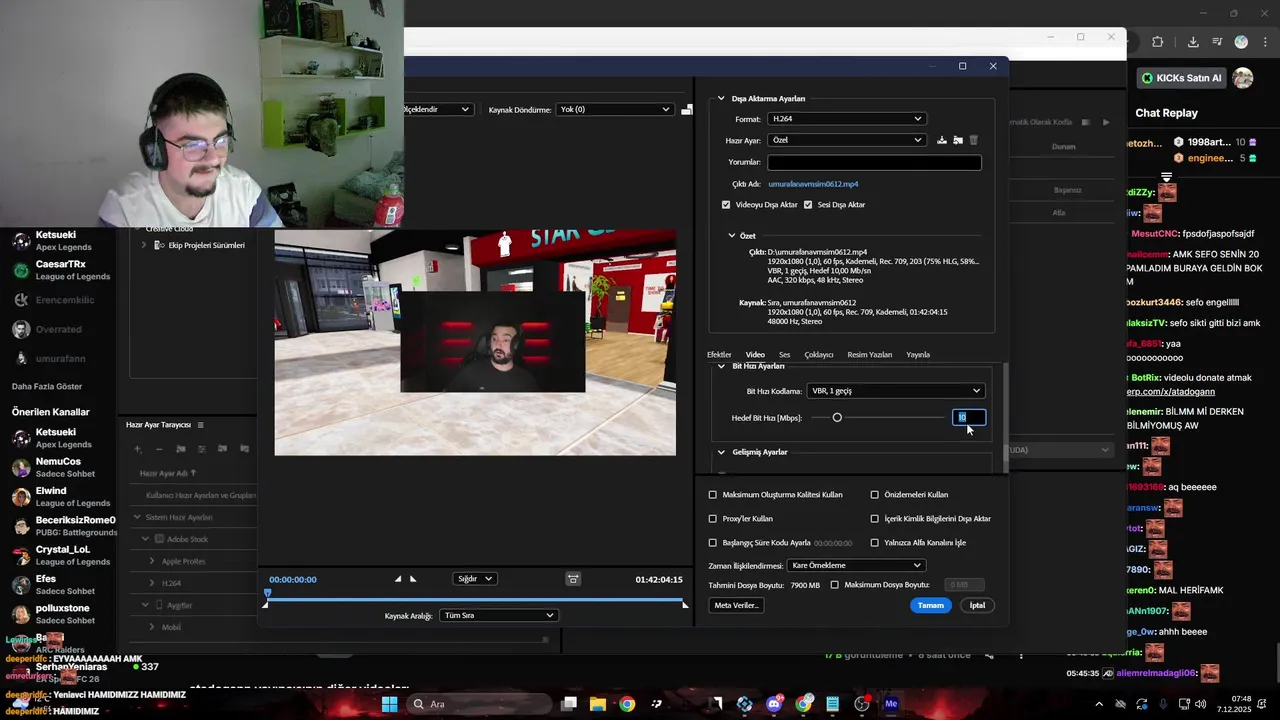
Task: Click KICKs Satın Al button
Action: 1181,78
